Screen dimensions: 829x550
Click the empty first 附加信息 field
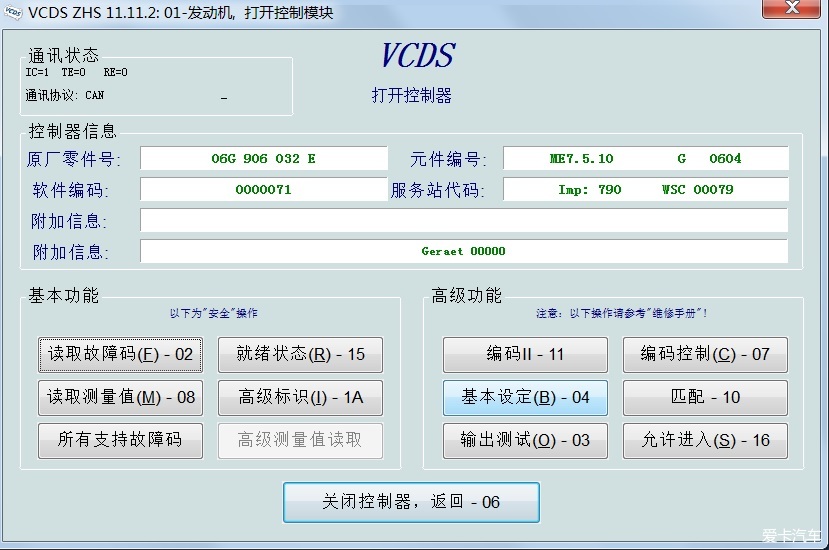click(464, 221)
